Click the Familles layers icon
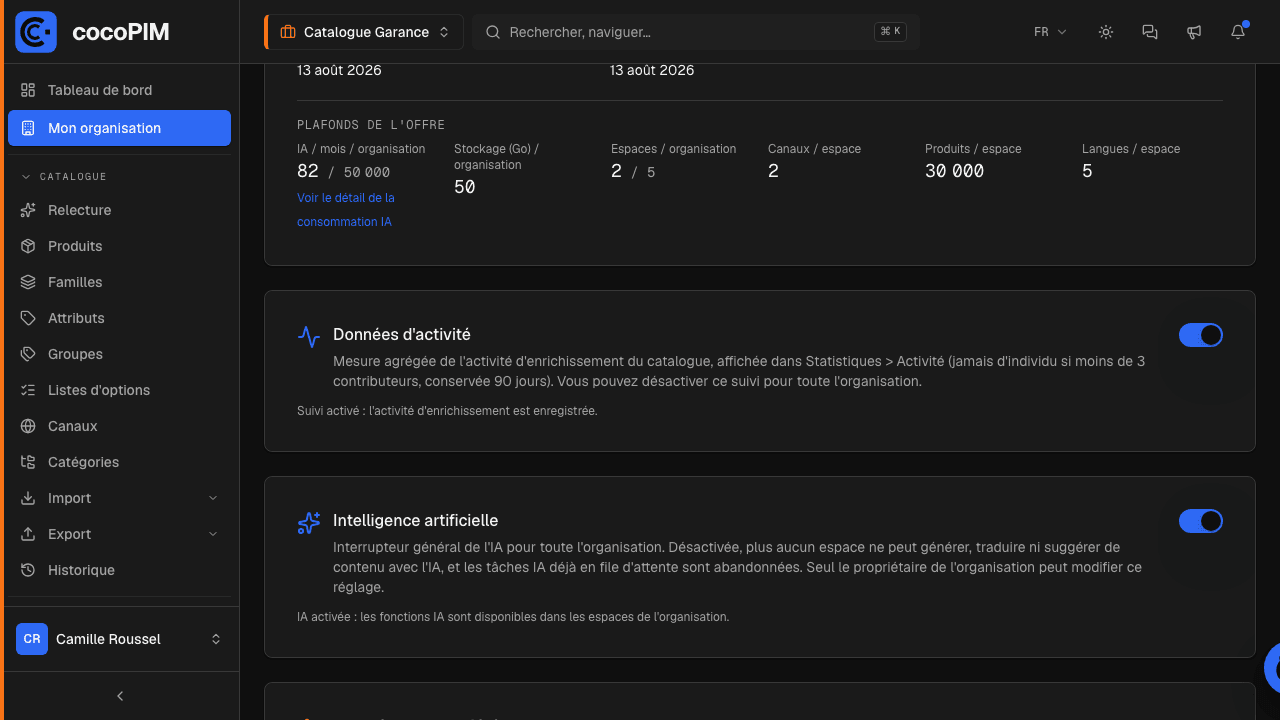Image resolution: width=1280 pixels, height=720 pixels. click(28, 282)
